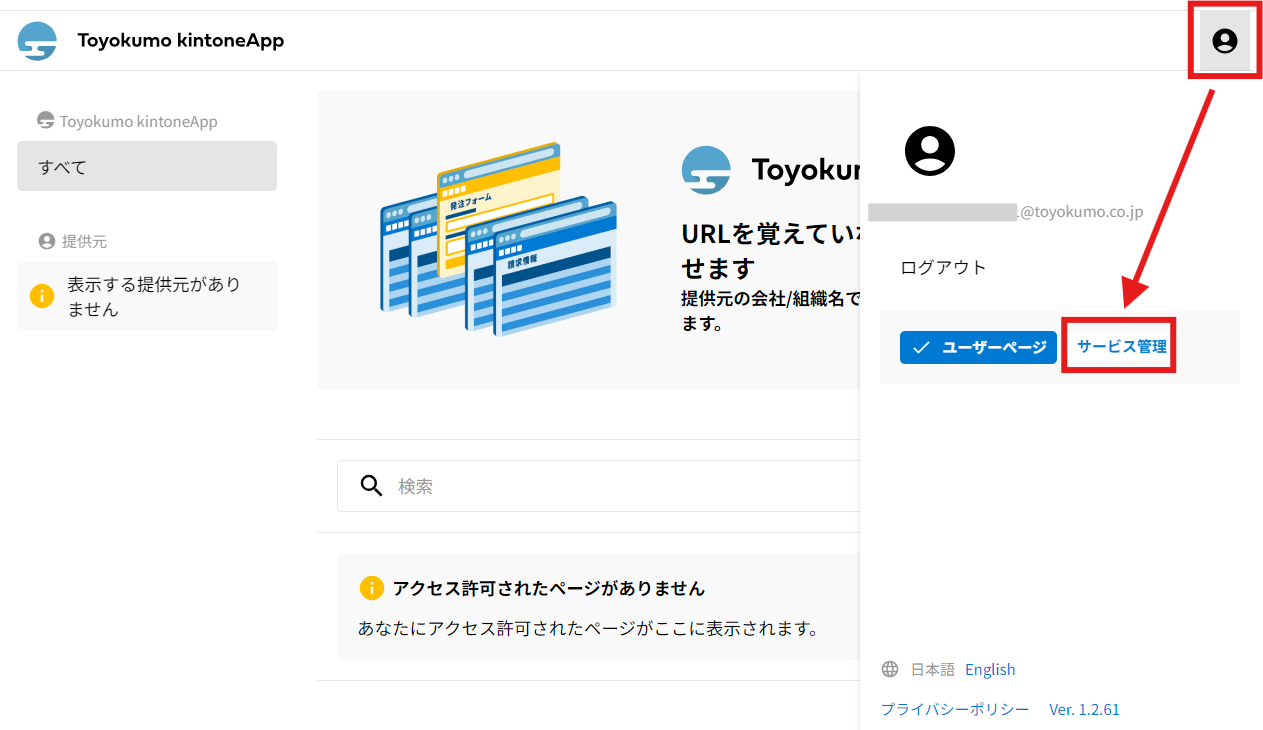Click あなたにアクセス許可されたページ description text
1263x730 pixels.
pos(589,629)
